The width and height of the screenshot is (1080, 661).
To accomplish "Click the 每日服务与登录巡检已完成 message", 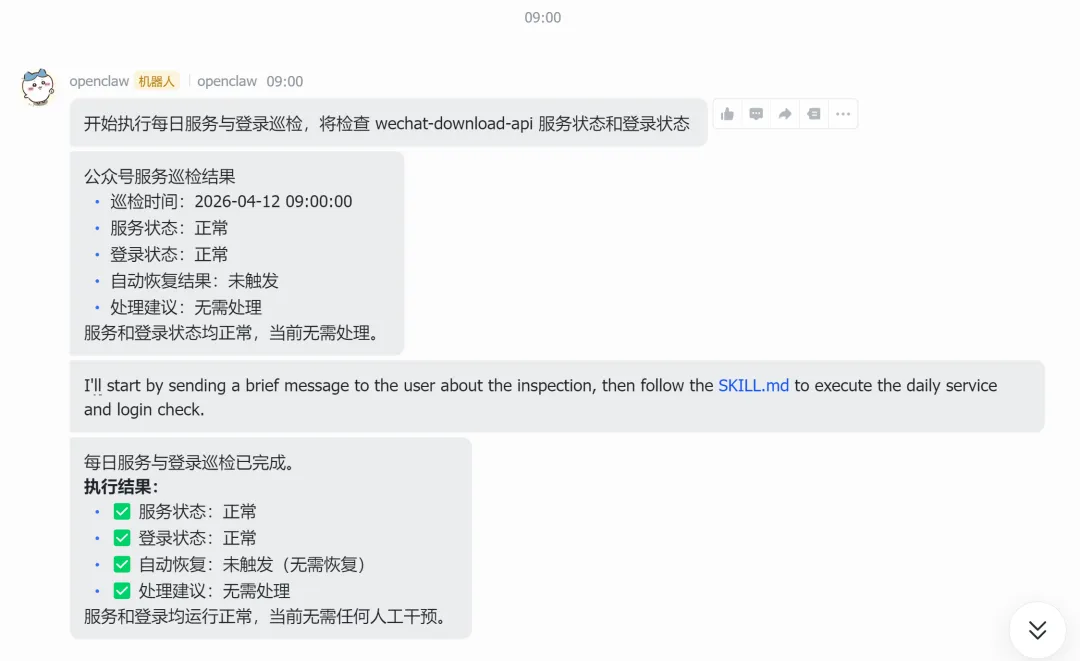I will [x=271, y=538].
